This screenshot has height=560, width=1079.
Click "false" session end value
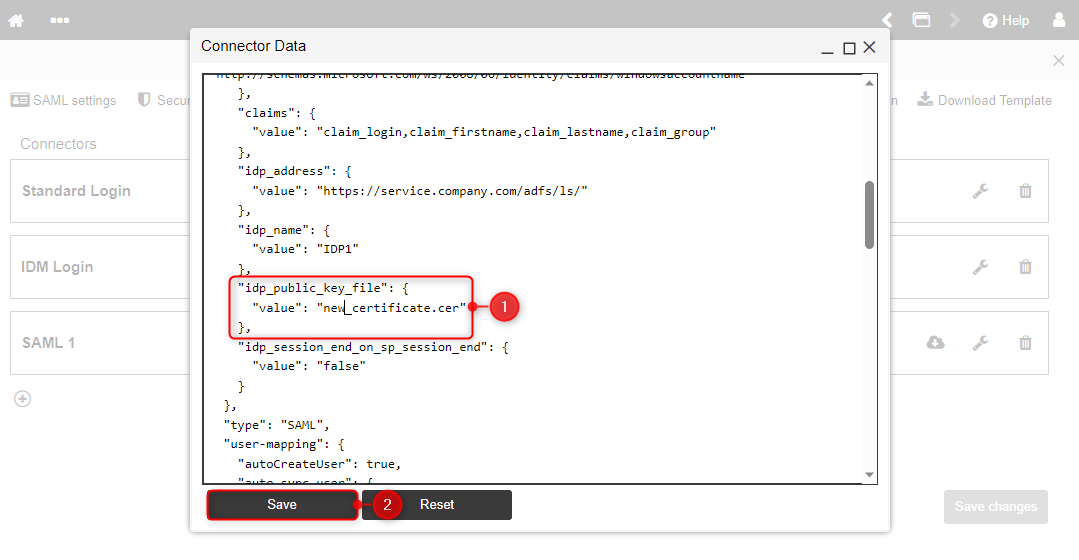pos(341,366)
